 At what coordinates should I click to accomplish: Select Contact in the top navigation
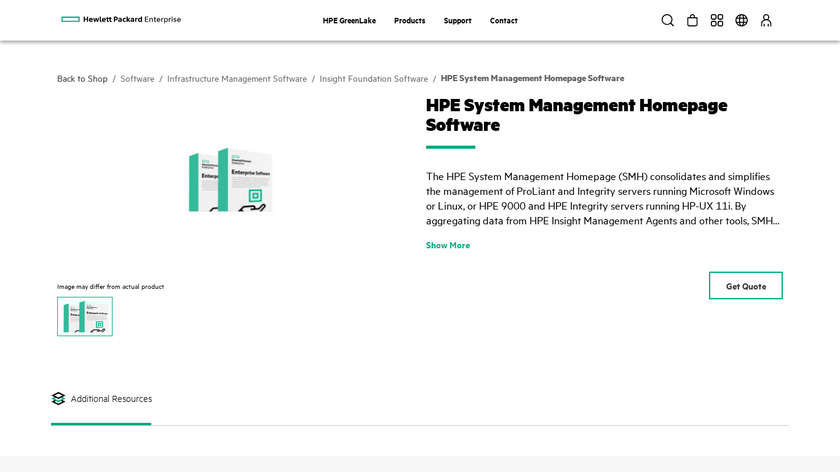503,21
